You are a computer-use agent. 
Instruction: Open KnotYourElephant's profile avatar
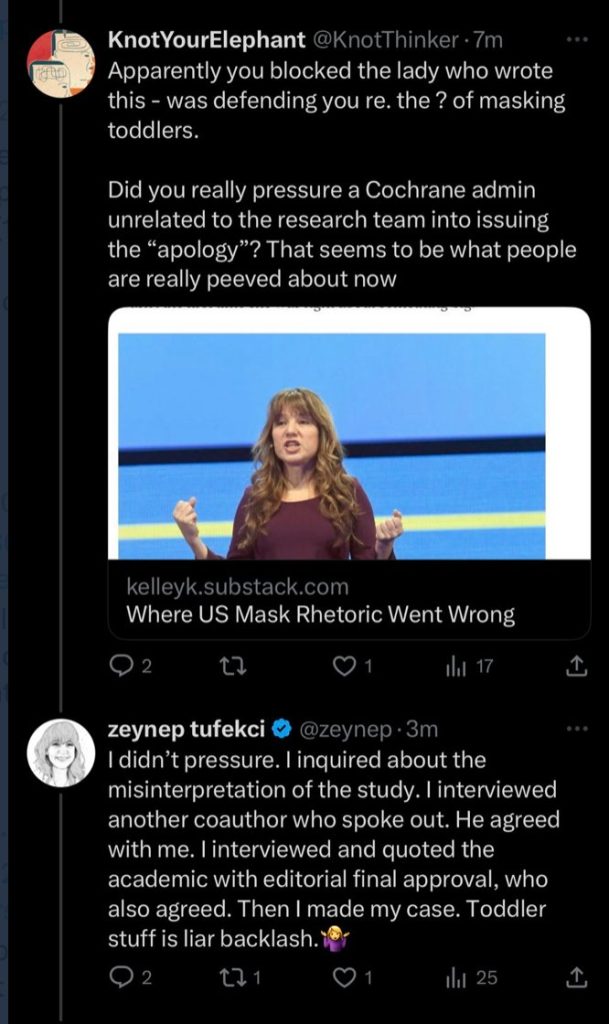coord(59,62)
